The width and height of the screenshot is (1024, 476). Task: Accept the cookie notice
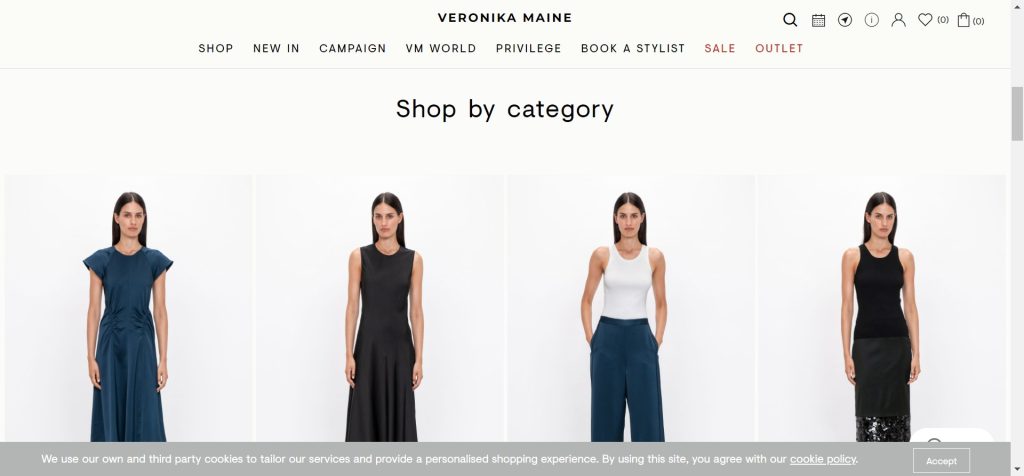941,461
